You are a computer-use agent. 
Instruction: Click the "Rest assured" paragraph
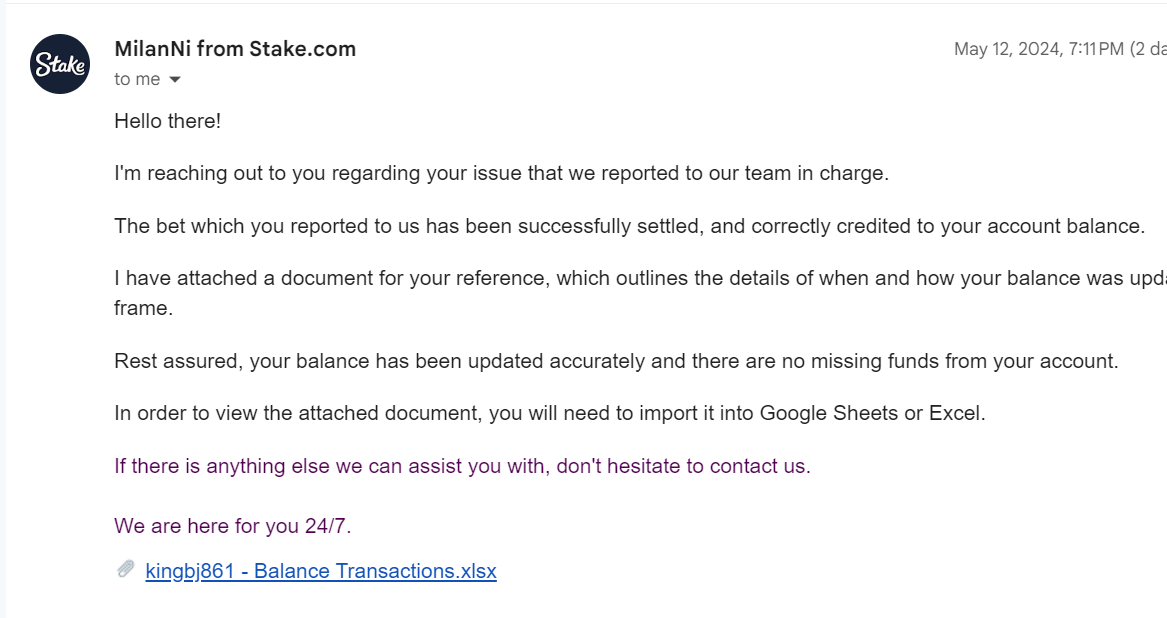[x=616, y=361]
